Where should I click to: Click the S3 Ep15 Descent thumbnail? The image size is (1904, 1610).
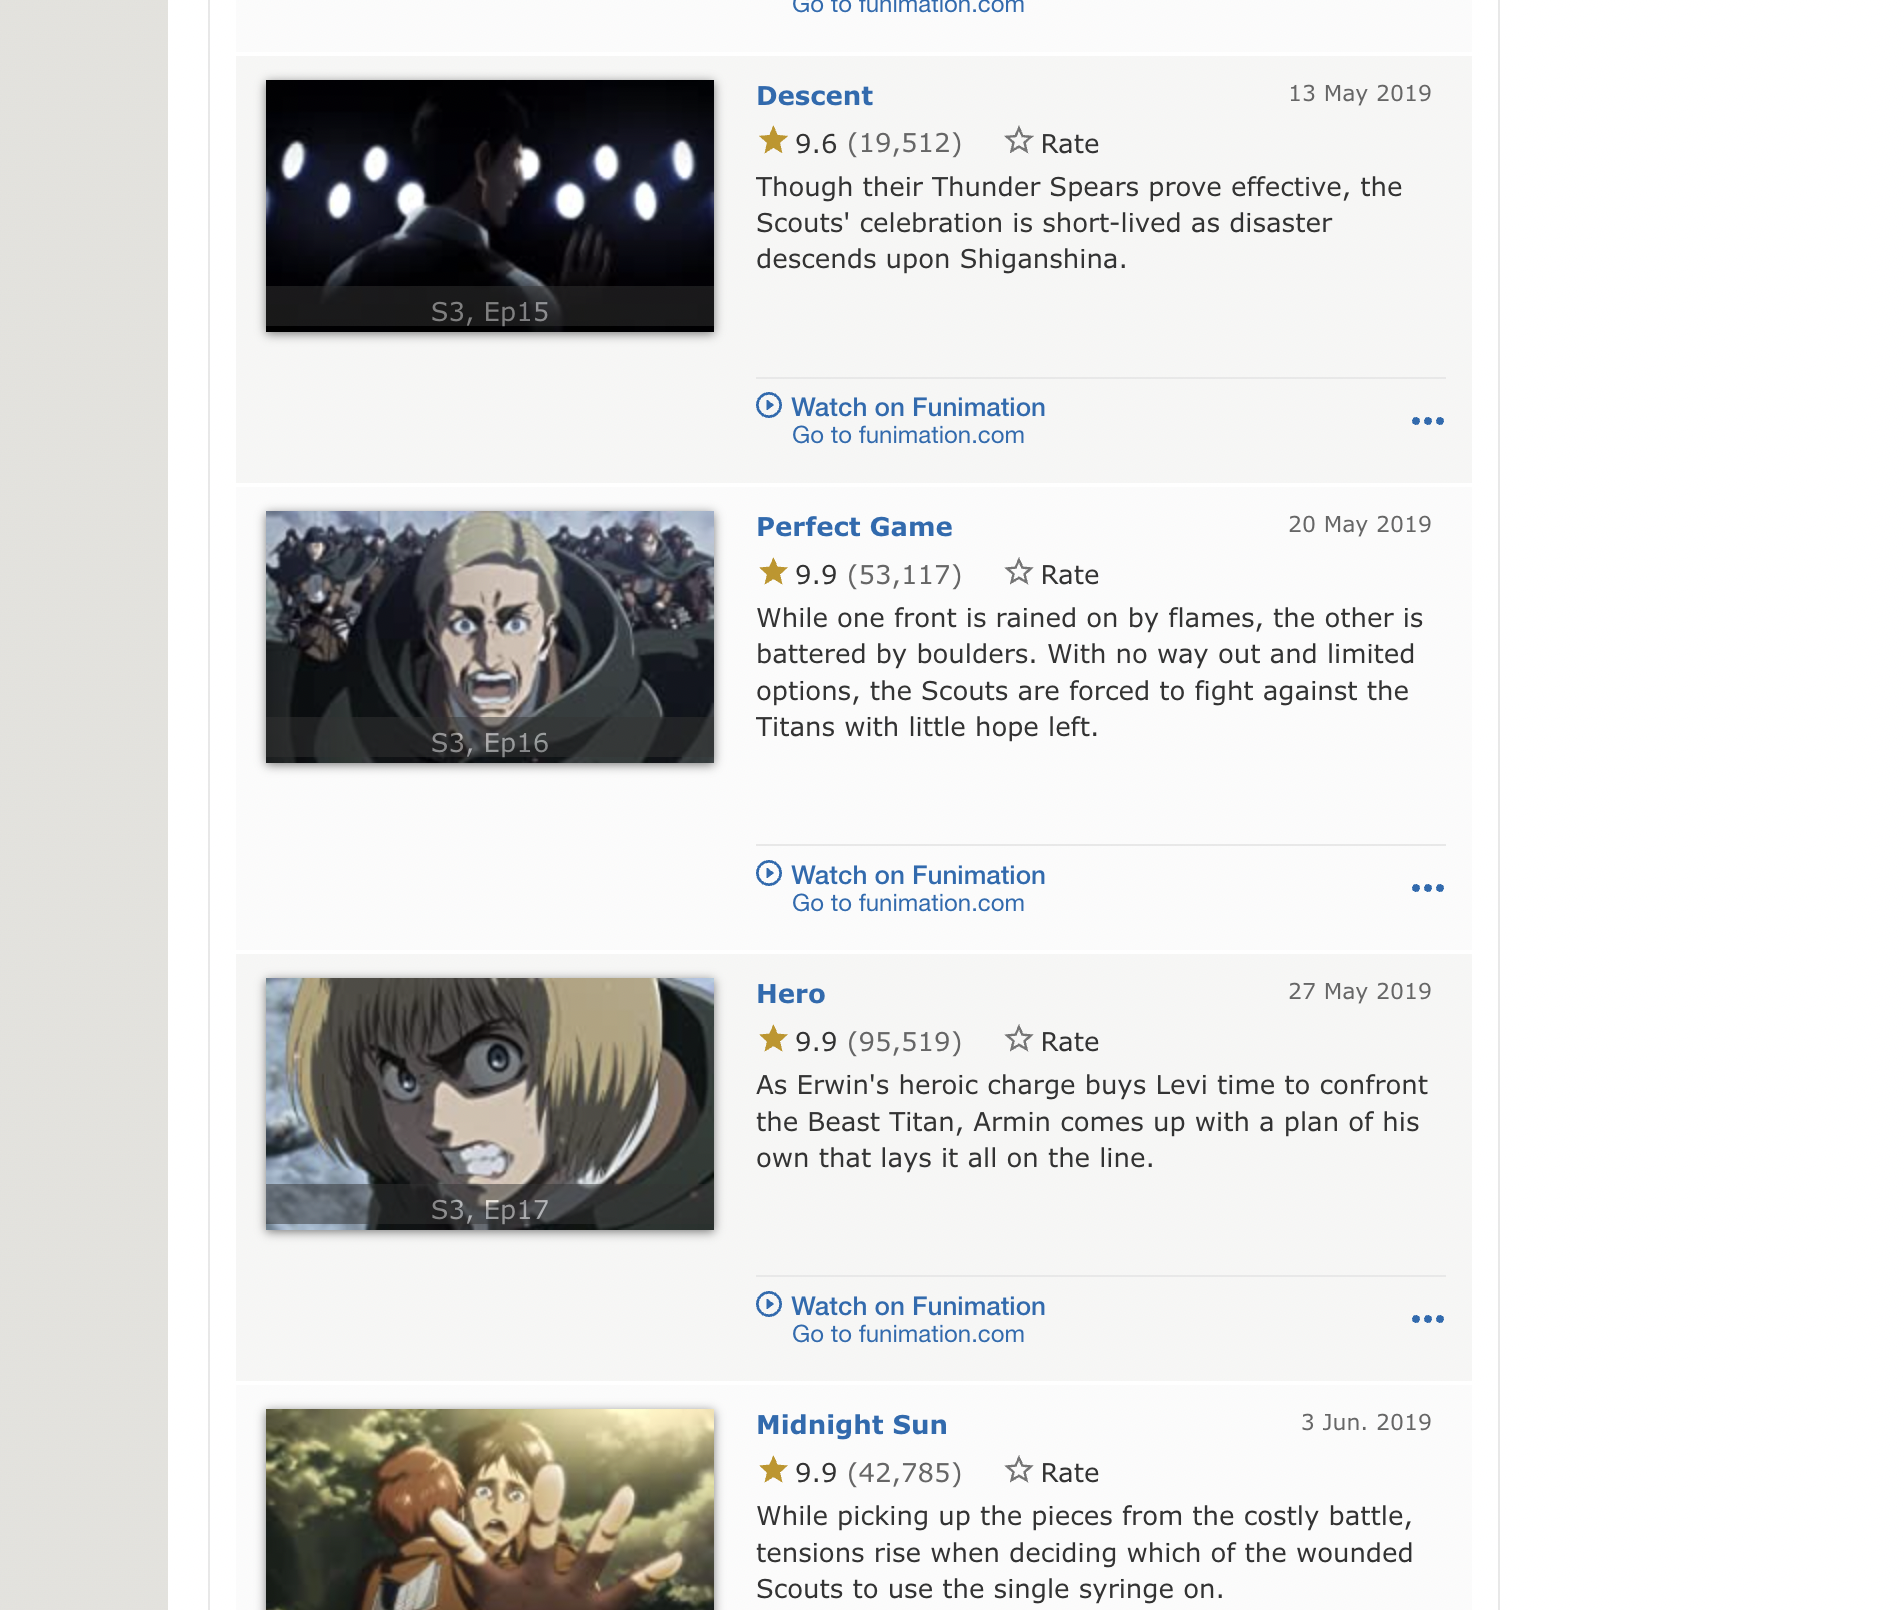(490, 206)
